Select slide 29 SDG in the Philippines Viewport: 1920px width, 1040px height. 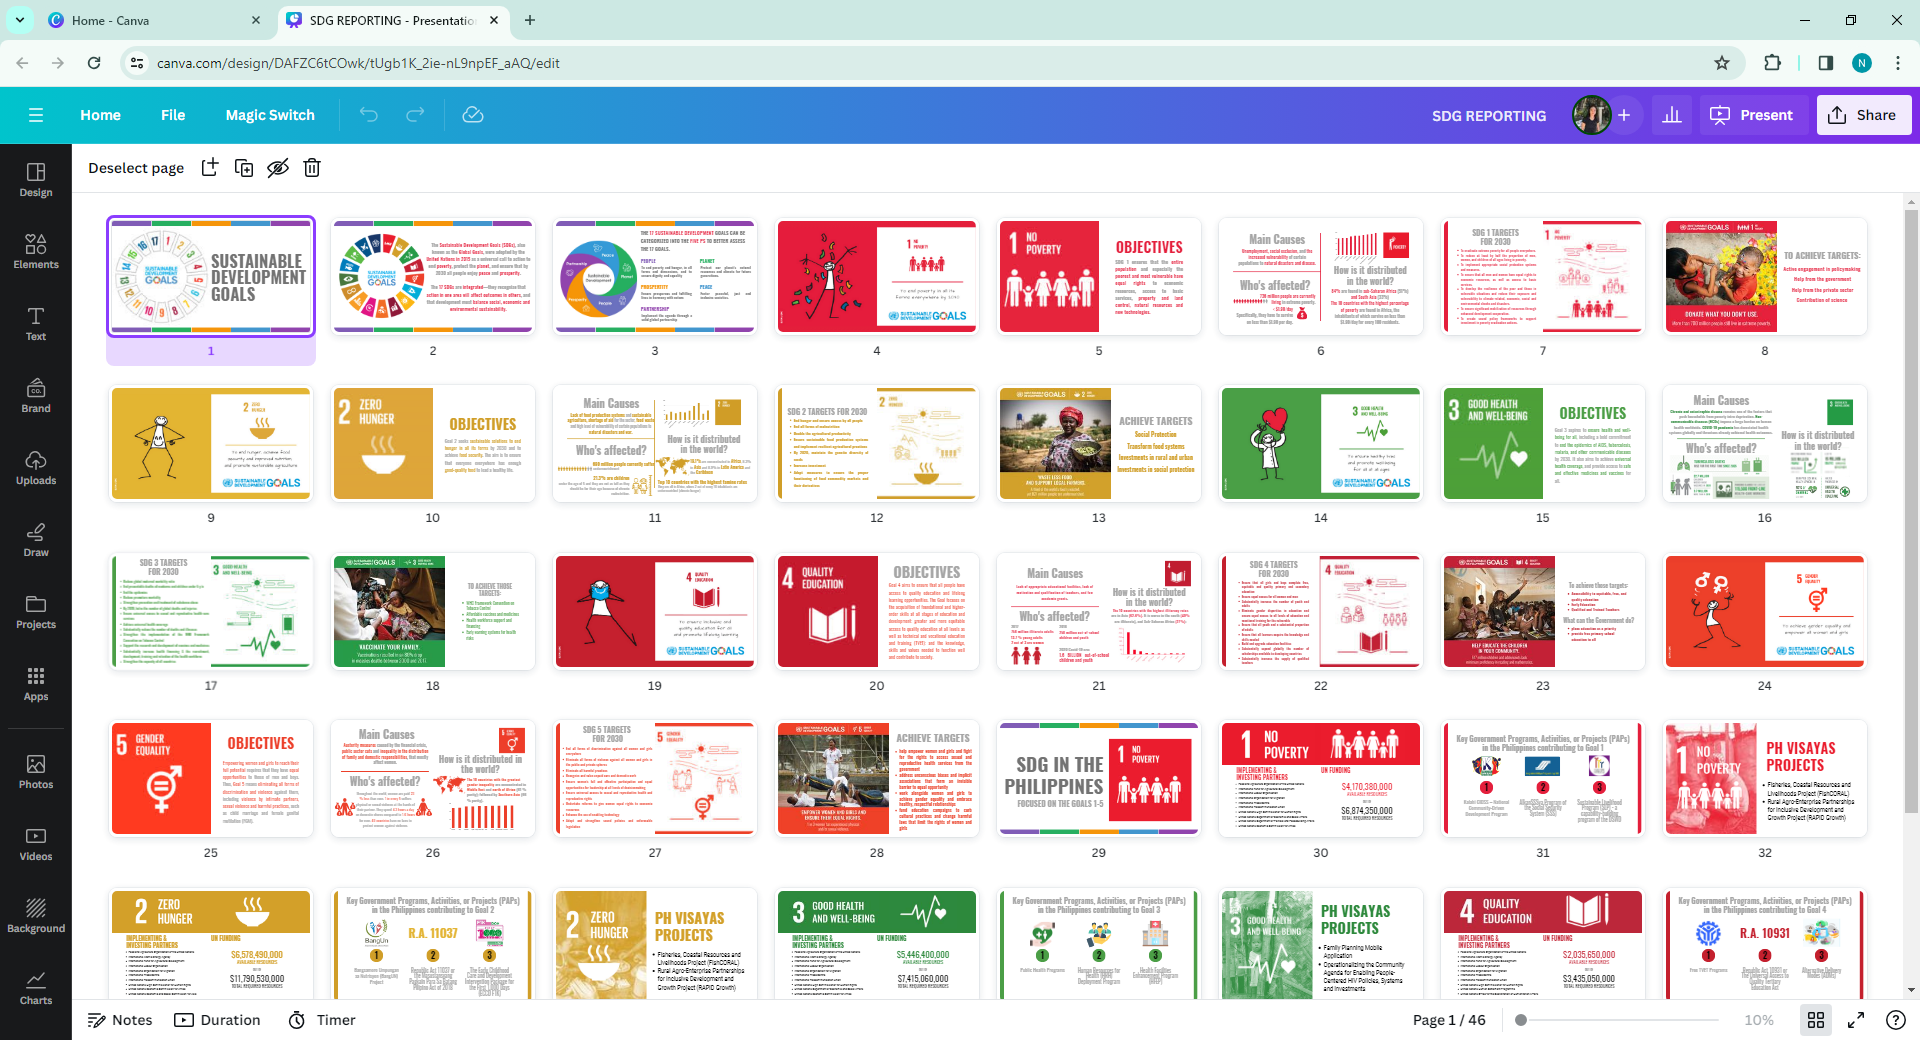[1099, 779]
